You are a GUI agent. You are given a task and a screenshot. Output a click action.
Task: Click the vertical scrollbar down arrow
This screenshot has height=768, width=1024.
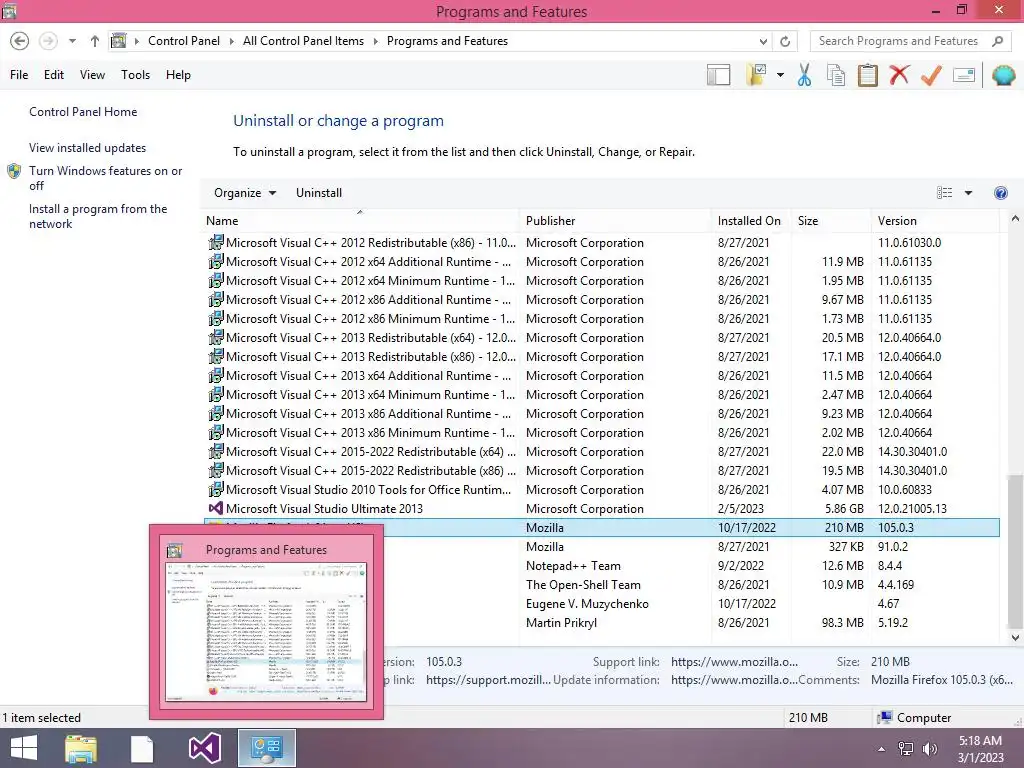1015,637
